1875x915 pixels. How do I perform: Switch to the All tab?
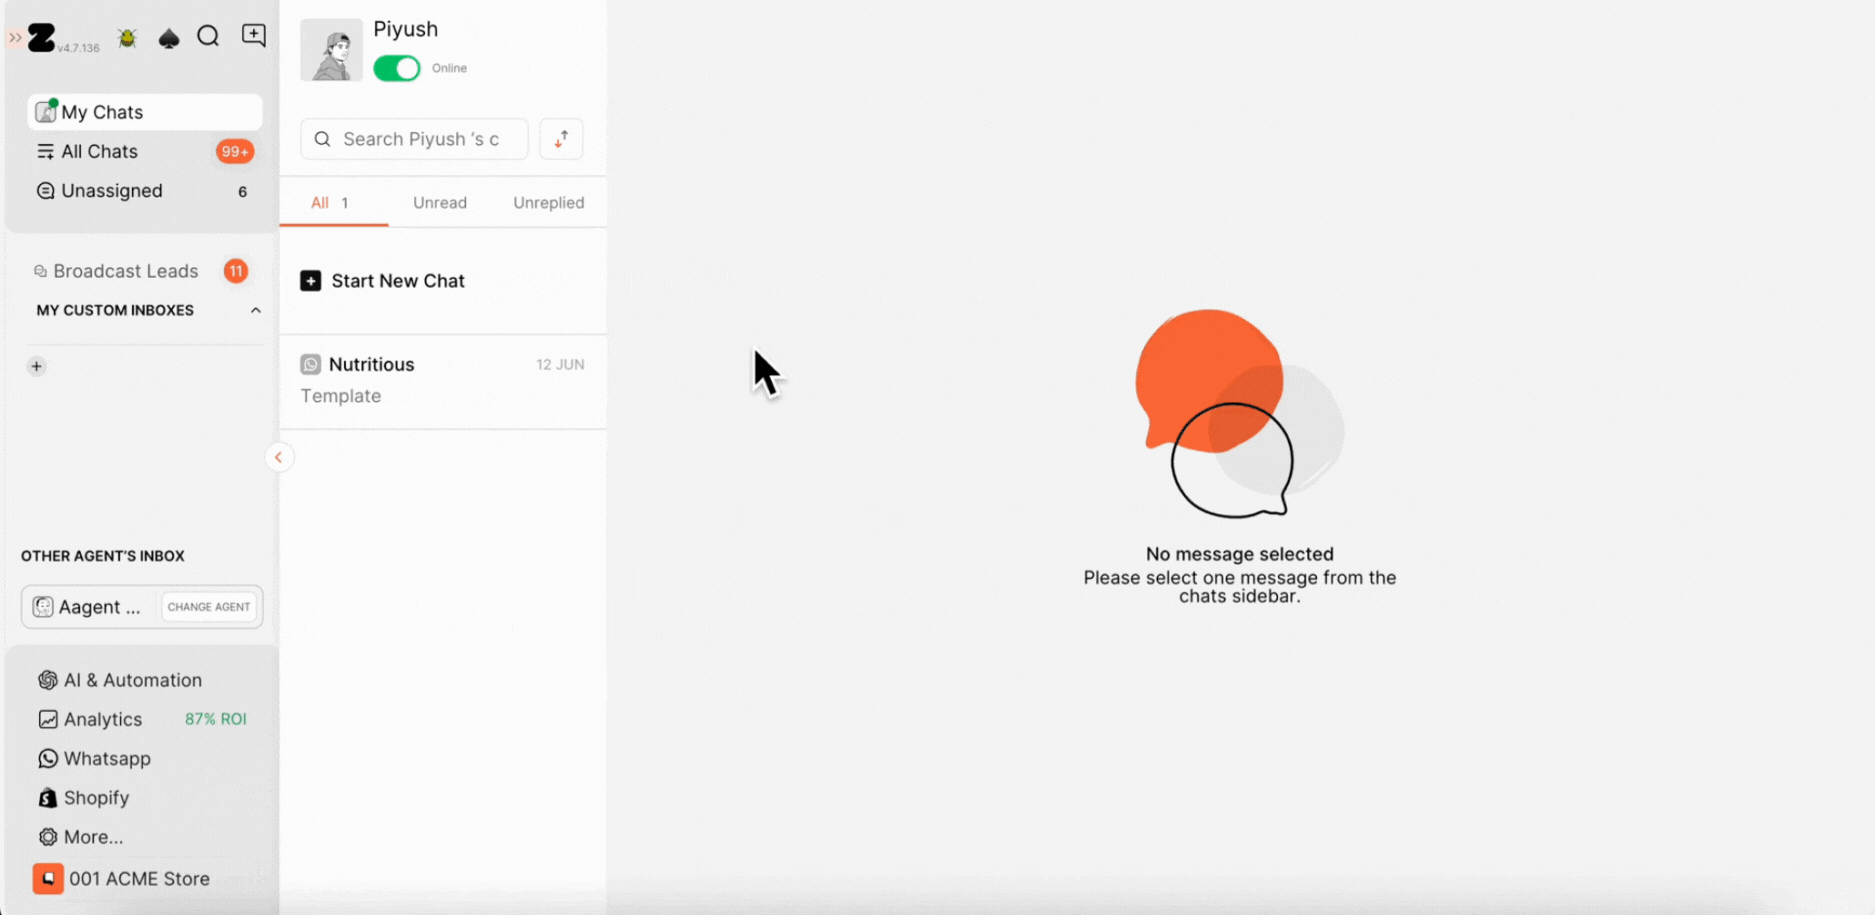pos(331,203)
